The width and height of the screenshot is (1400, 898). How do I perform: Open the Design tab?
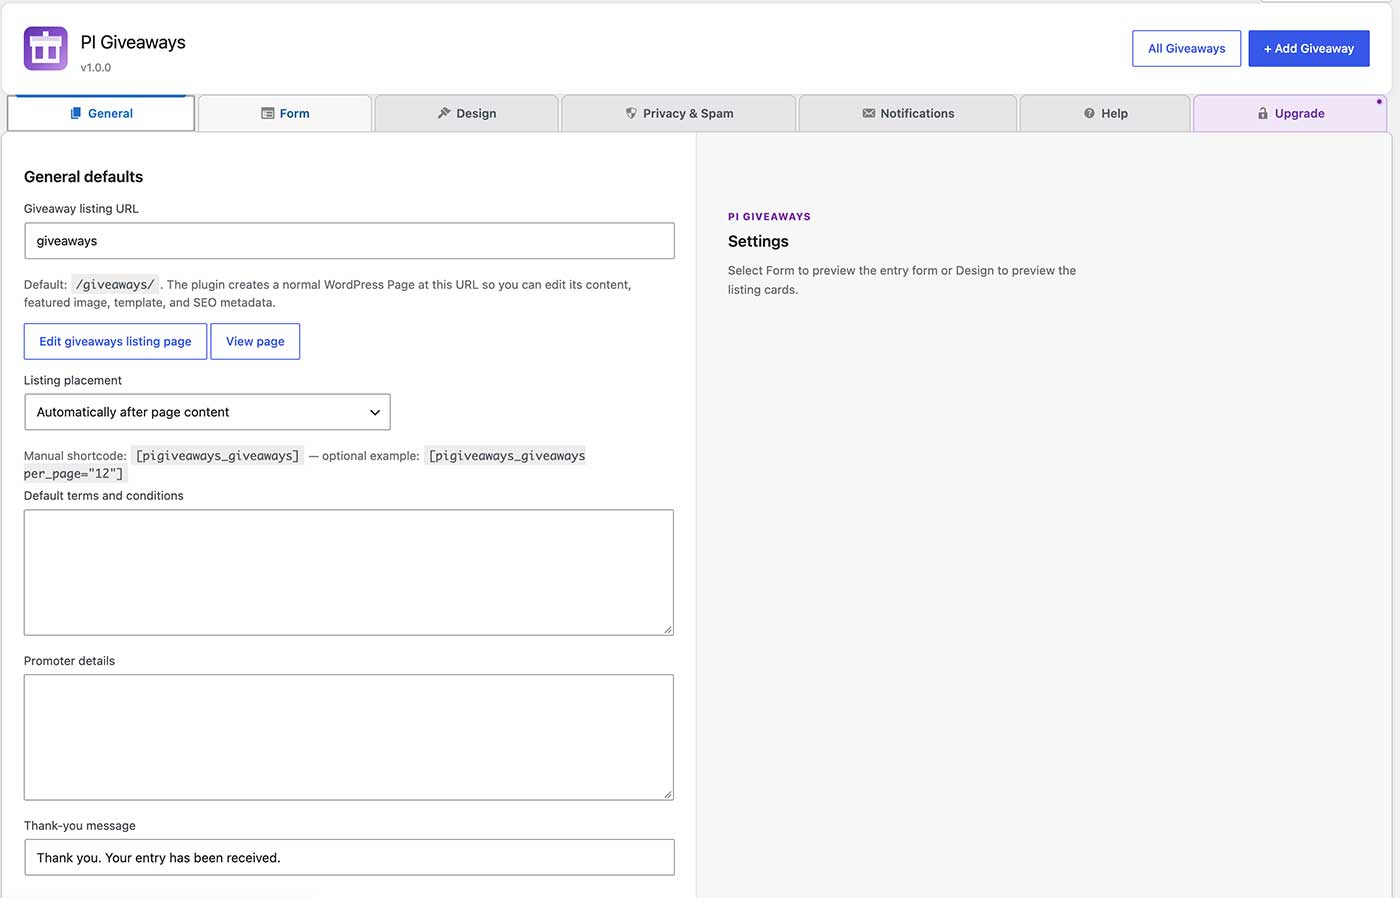tap(467, 113)
